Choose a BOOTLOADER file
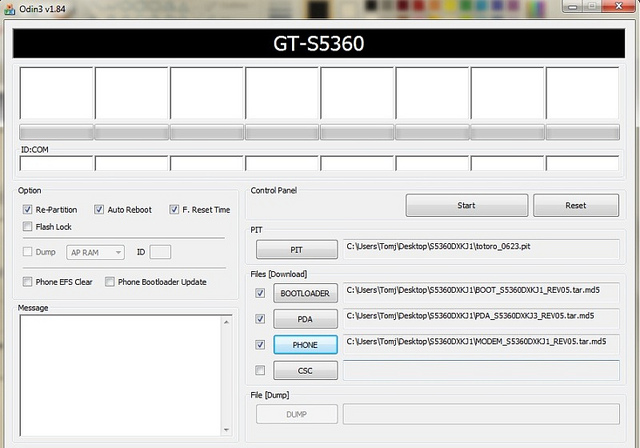Screen dimensions: 640x448 pyautogui.click(x=305, y=293)
